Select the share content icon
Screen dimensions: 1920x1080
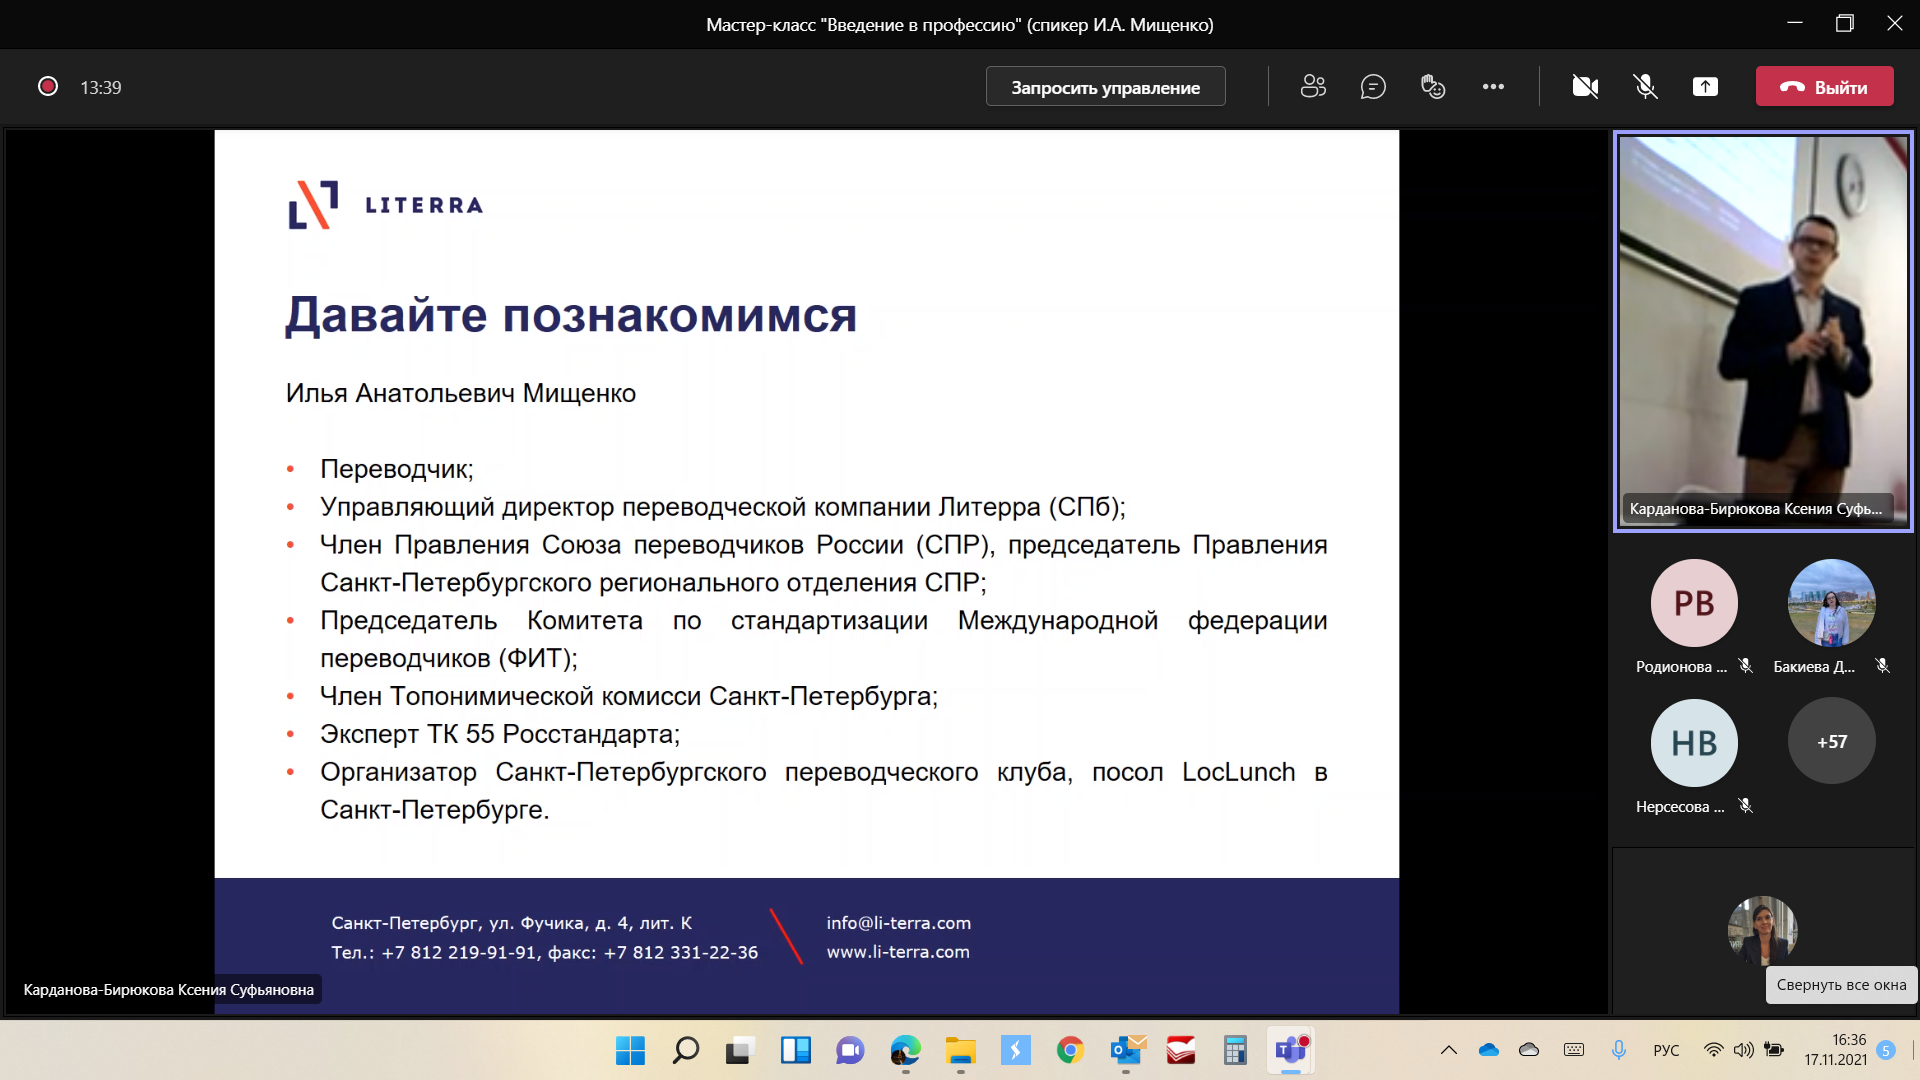(1706, 87)
